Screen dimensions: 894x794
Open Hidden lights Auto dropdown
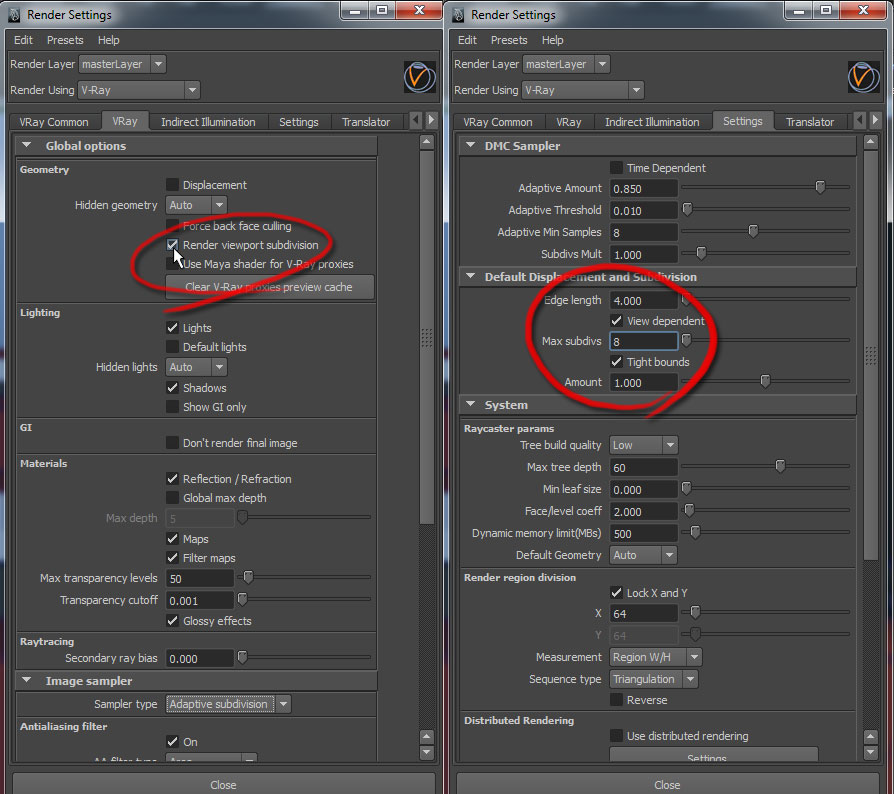pyautogui.click(x=196, y=367)
